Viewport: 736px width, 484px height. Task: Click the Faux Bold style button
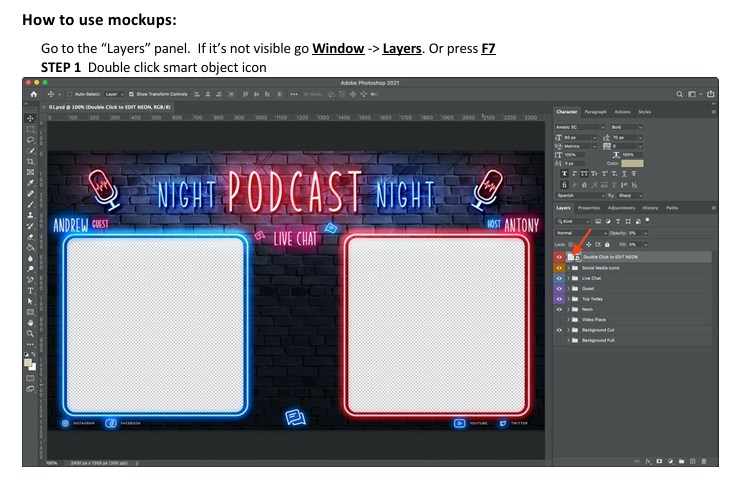coord(564,174)
